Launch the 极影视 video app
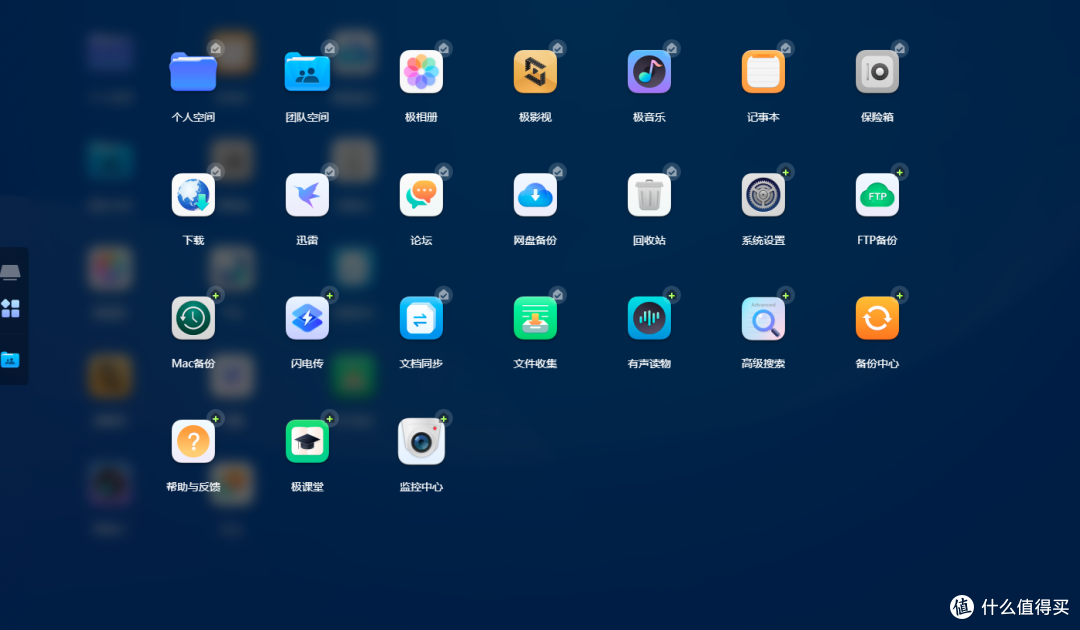Screen dimensions: 1080x630 [x=535, y=72]
